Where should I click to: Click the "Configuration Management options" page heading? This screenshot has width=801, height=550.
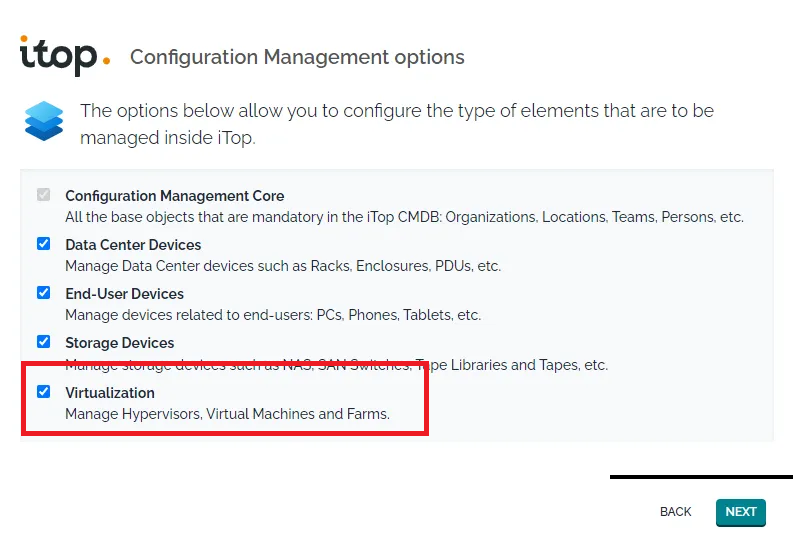(297, 57)
